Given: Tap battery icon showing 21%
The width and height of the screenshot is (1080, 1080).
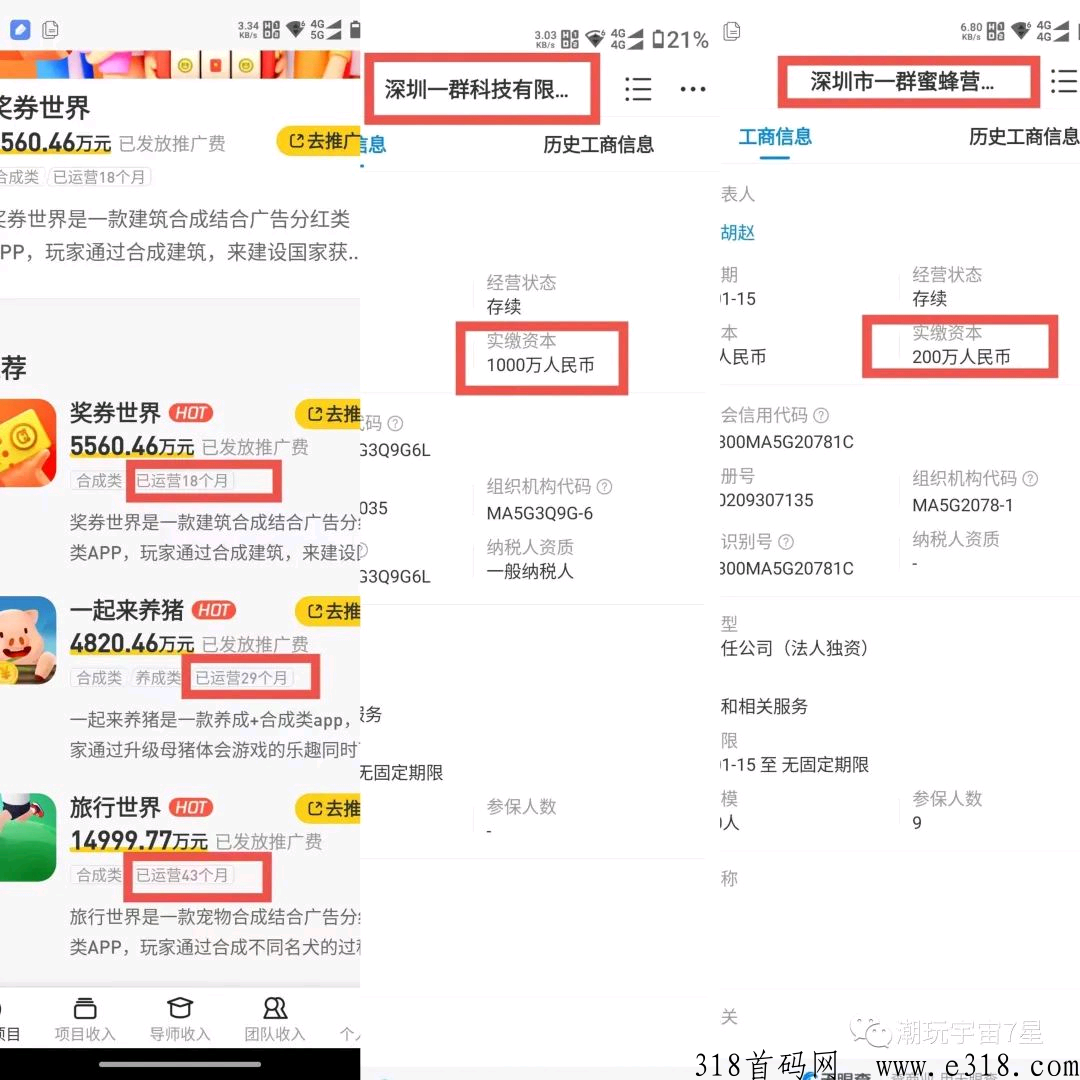Looking at the screenshot, I should (x=658, y=39).
